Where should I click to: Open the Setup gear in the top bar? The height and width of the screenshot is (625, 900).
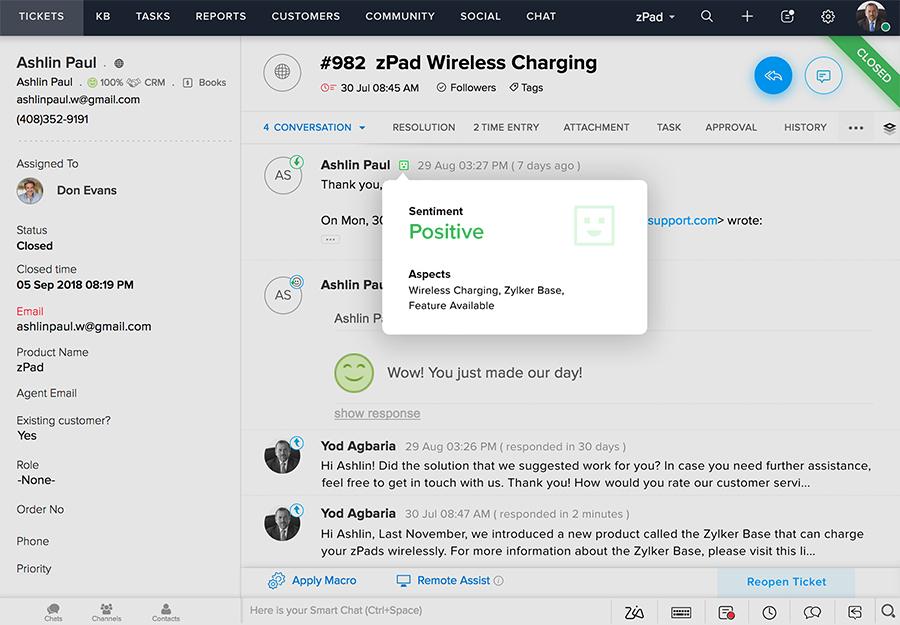click(827, 17)
